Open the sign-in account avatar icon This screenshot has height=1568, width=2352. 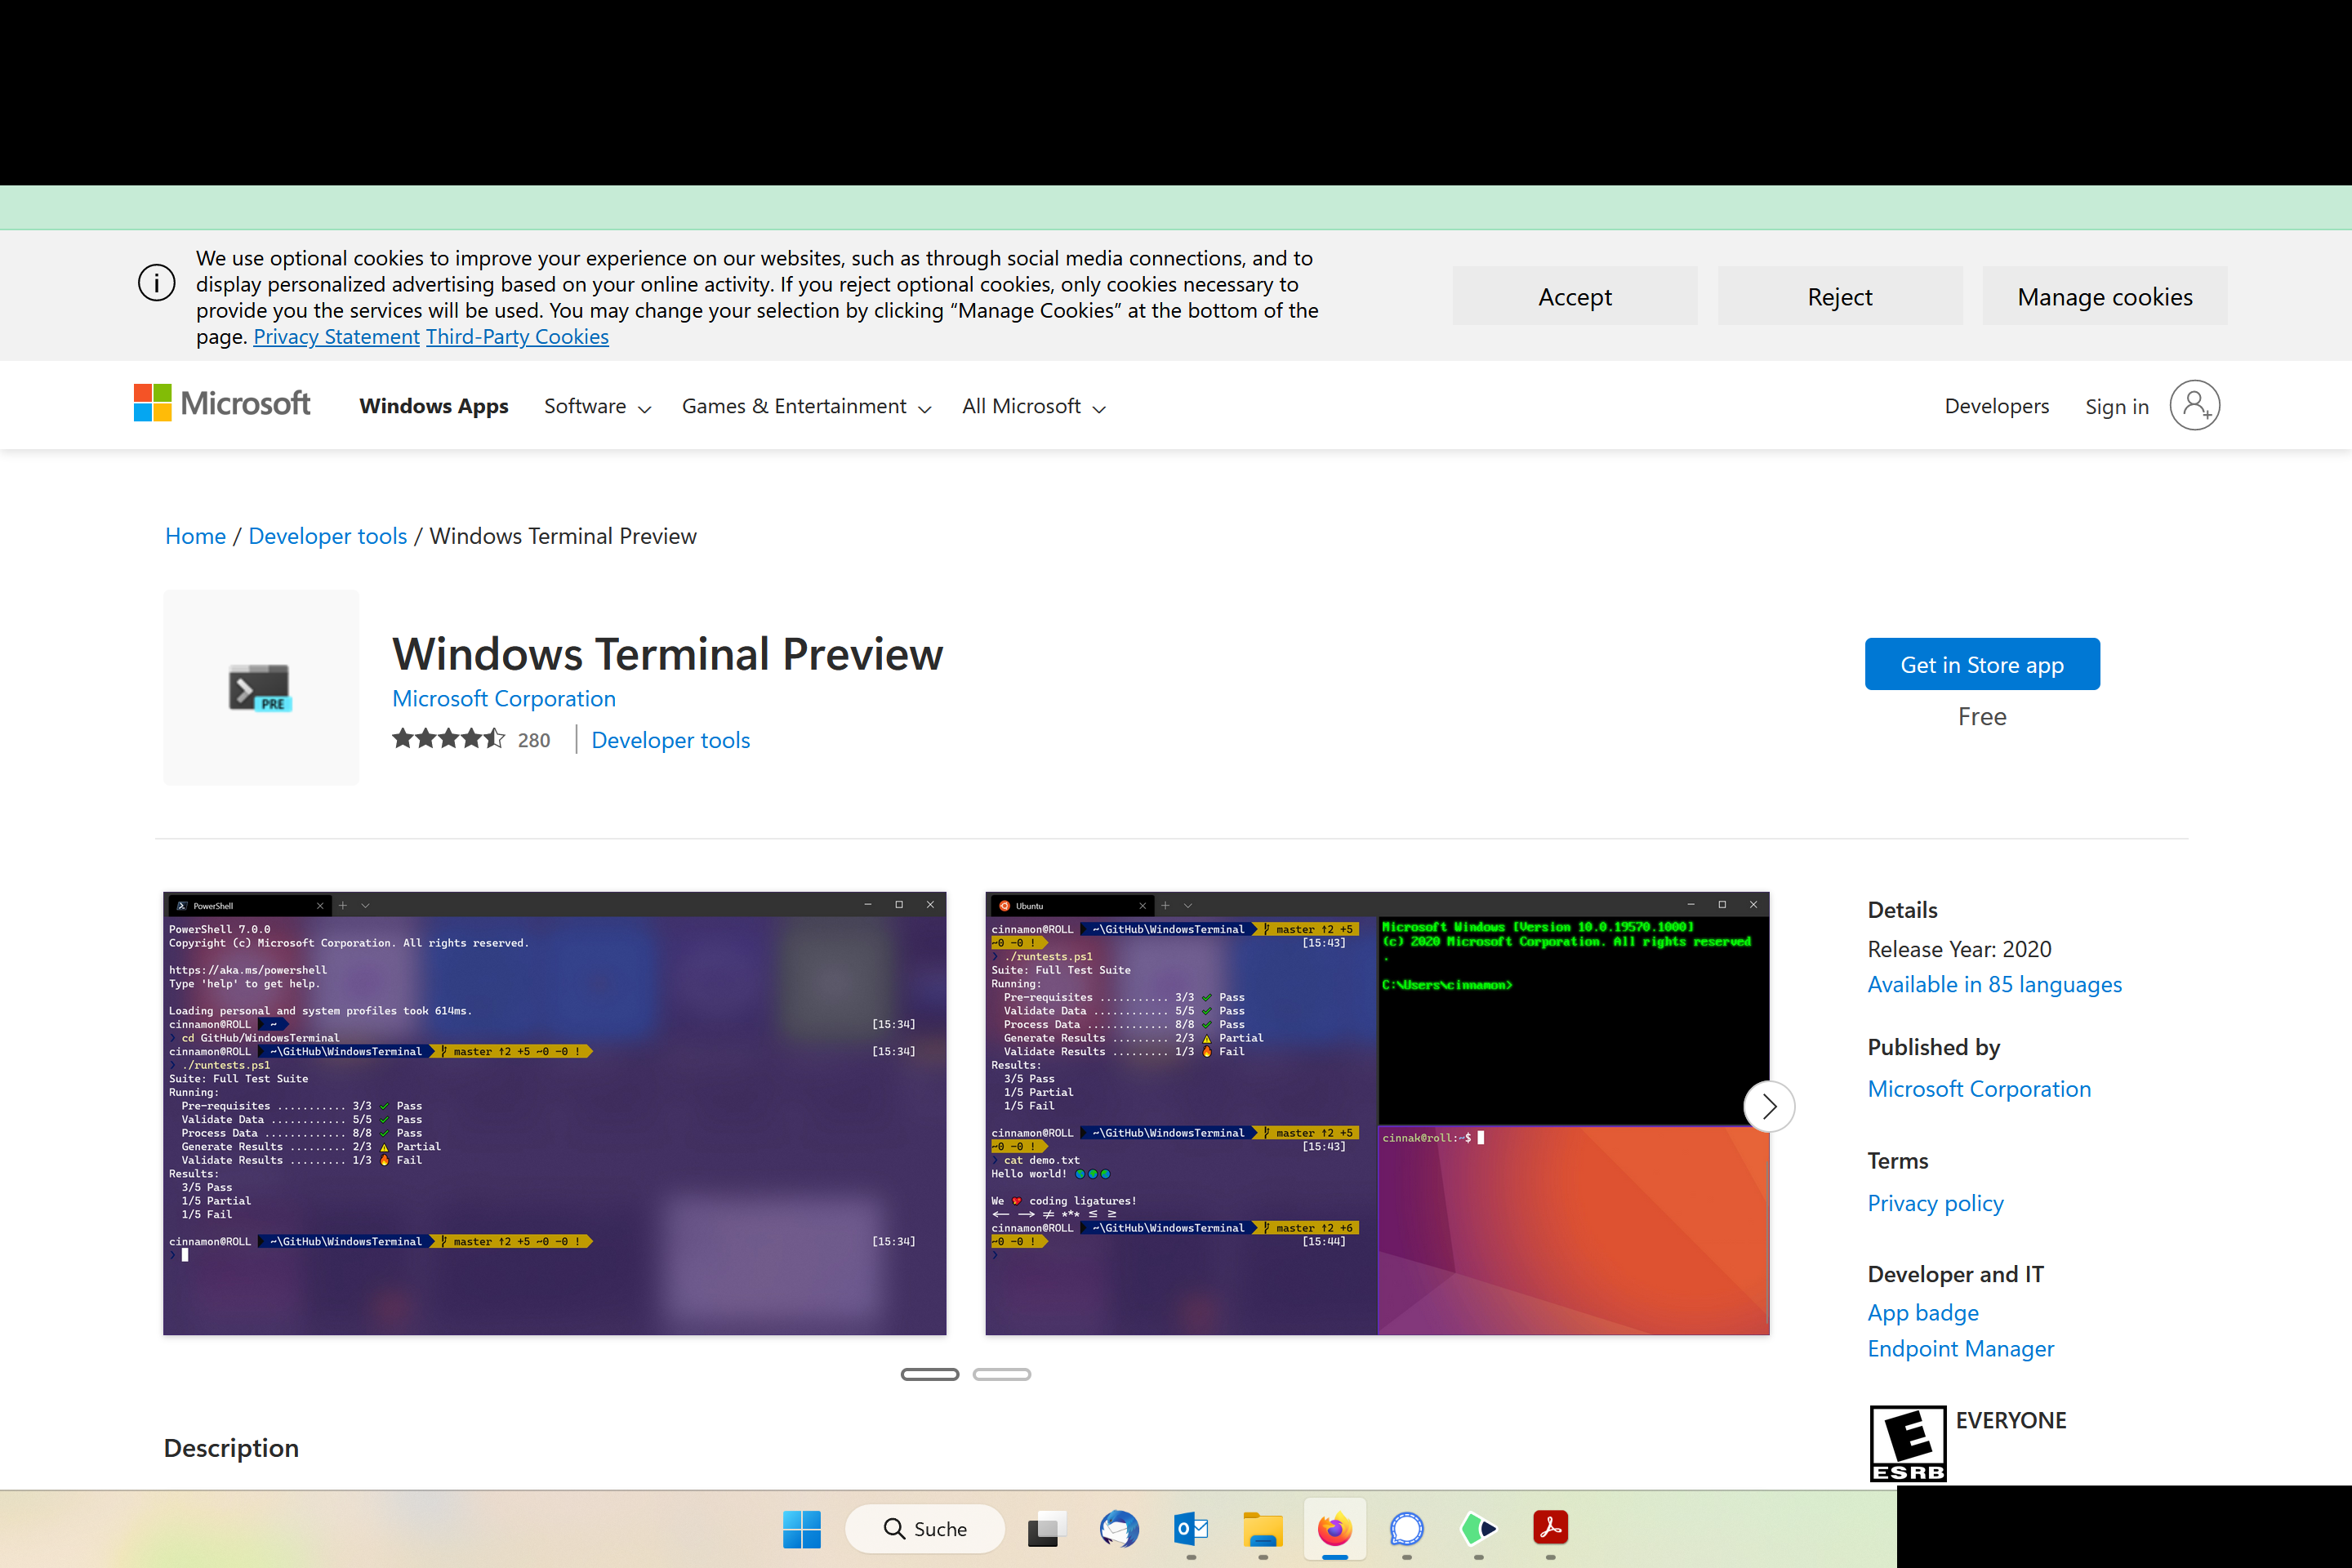tap(2194, 405)
